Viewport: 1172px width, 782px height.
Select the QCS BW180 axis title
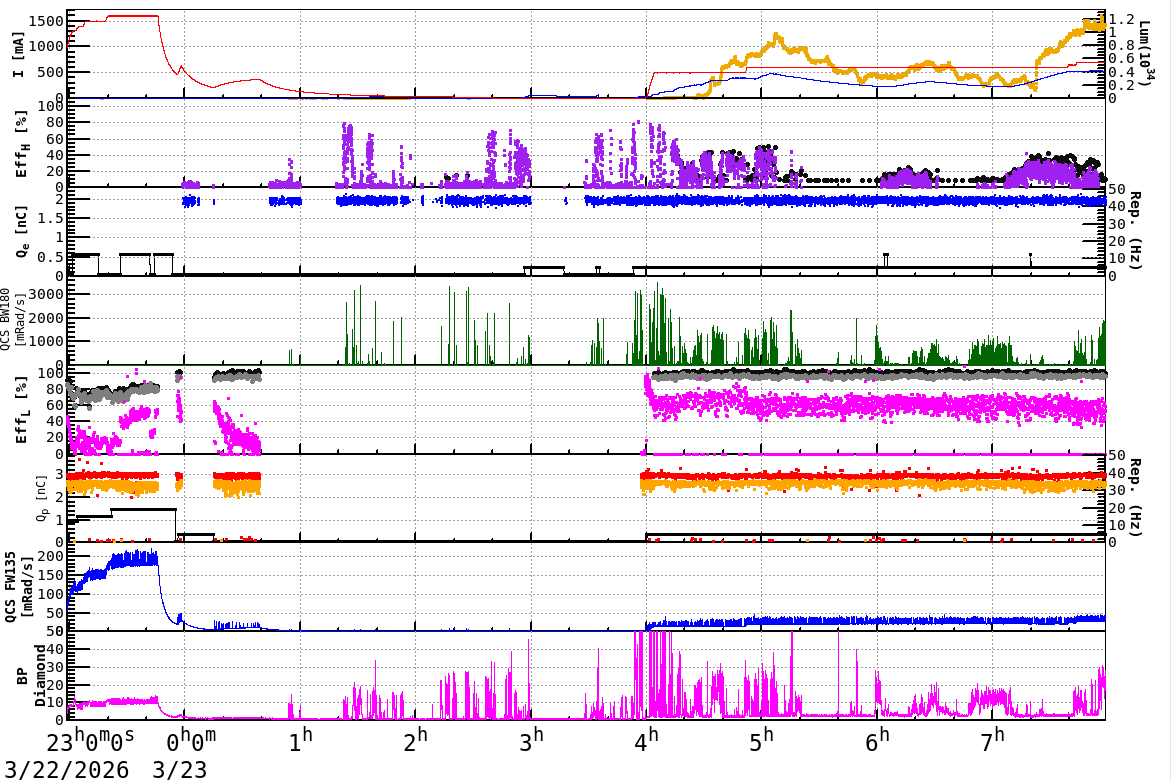pos(12,320)
